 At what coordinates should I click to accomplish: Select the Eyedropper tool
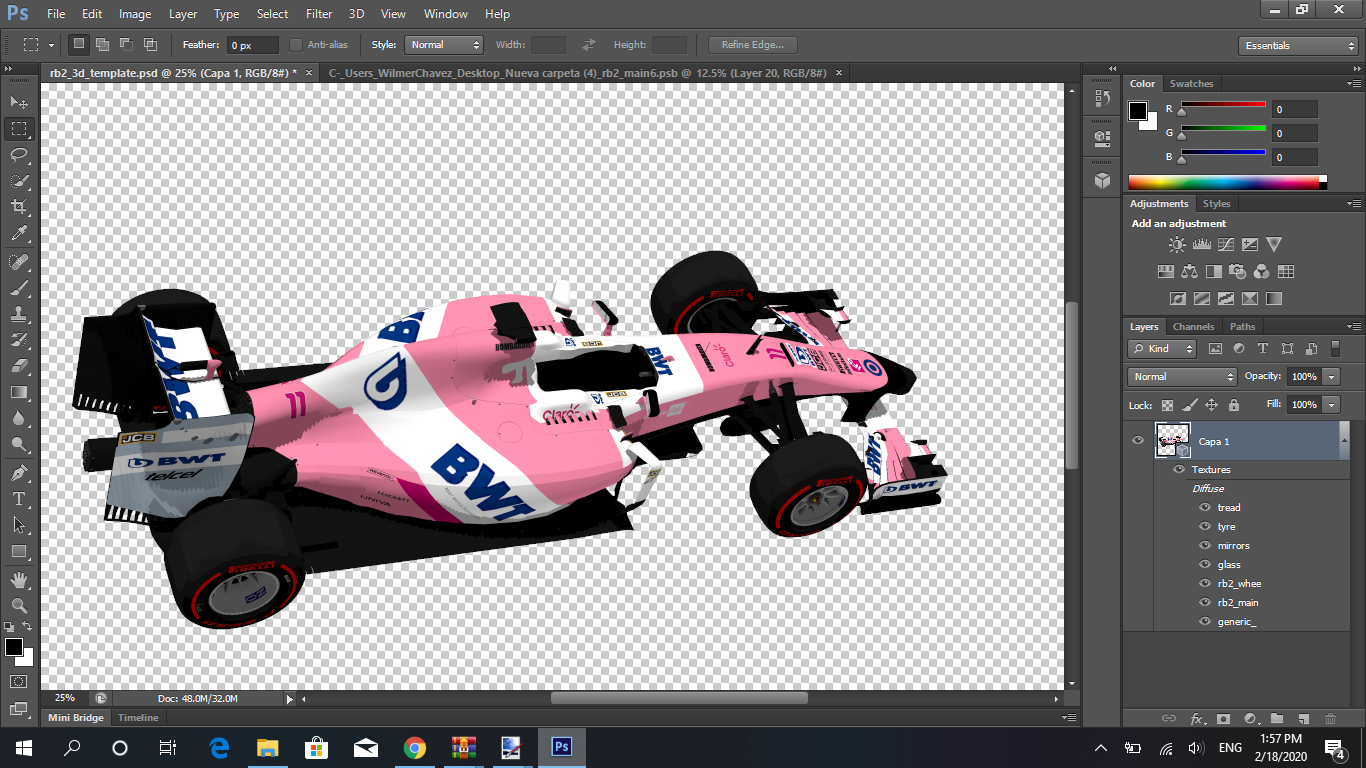pos(19,234)
